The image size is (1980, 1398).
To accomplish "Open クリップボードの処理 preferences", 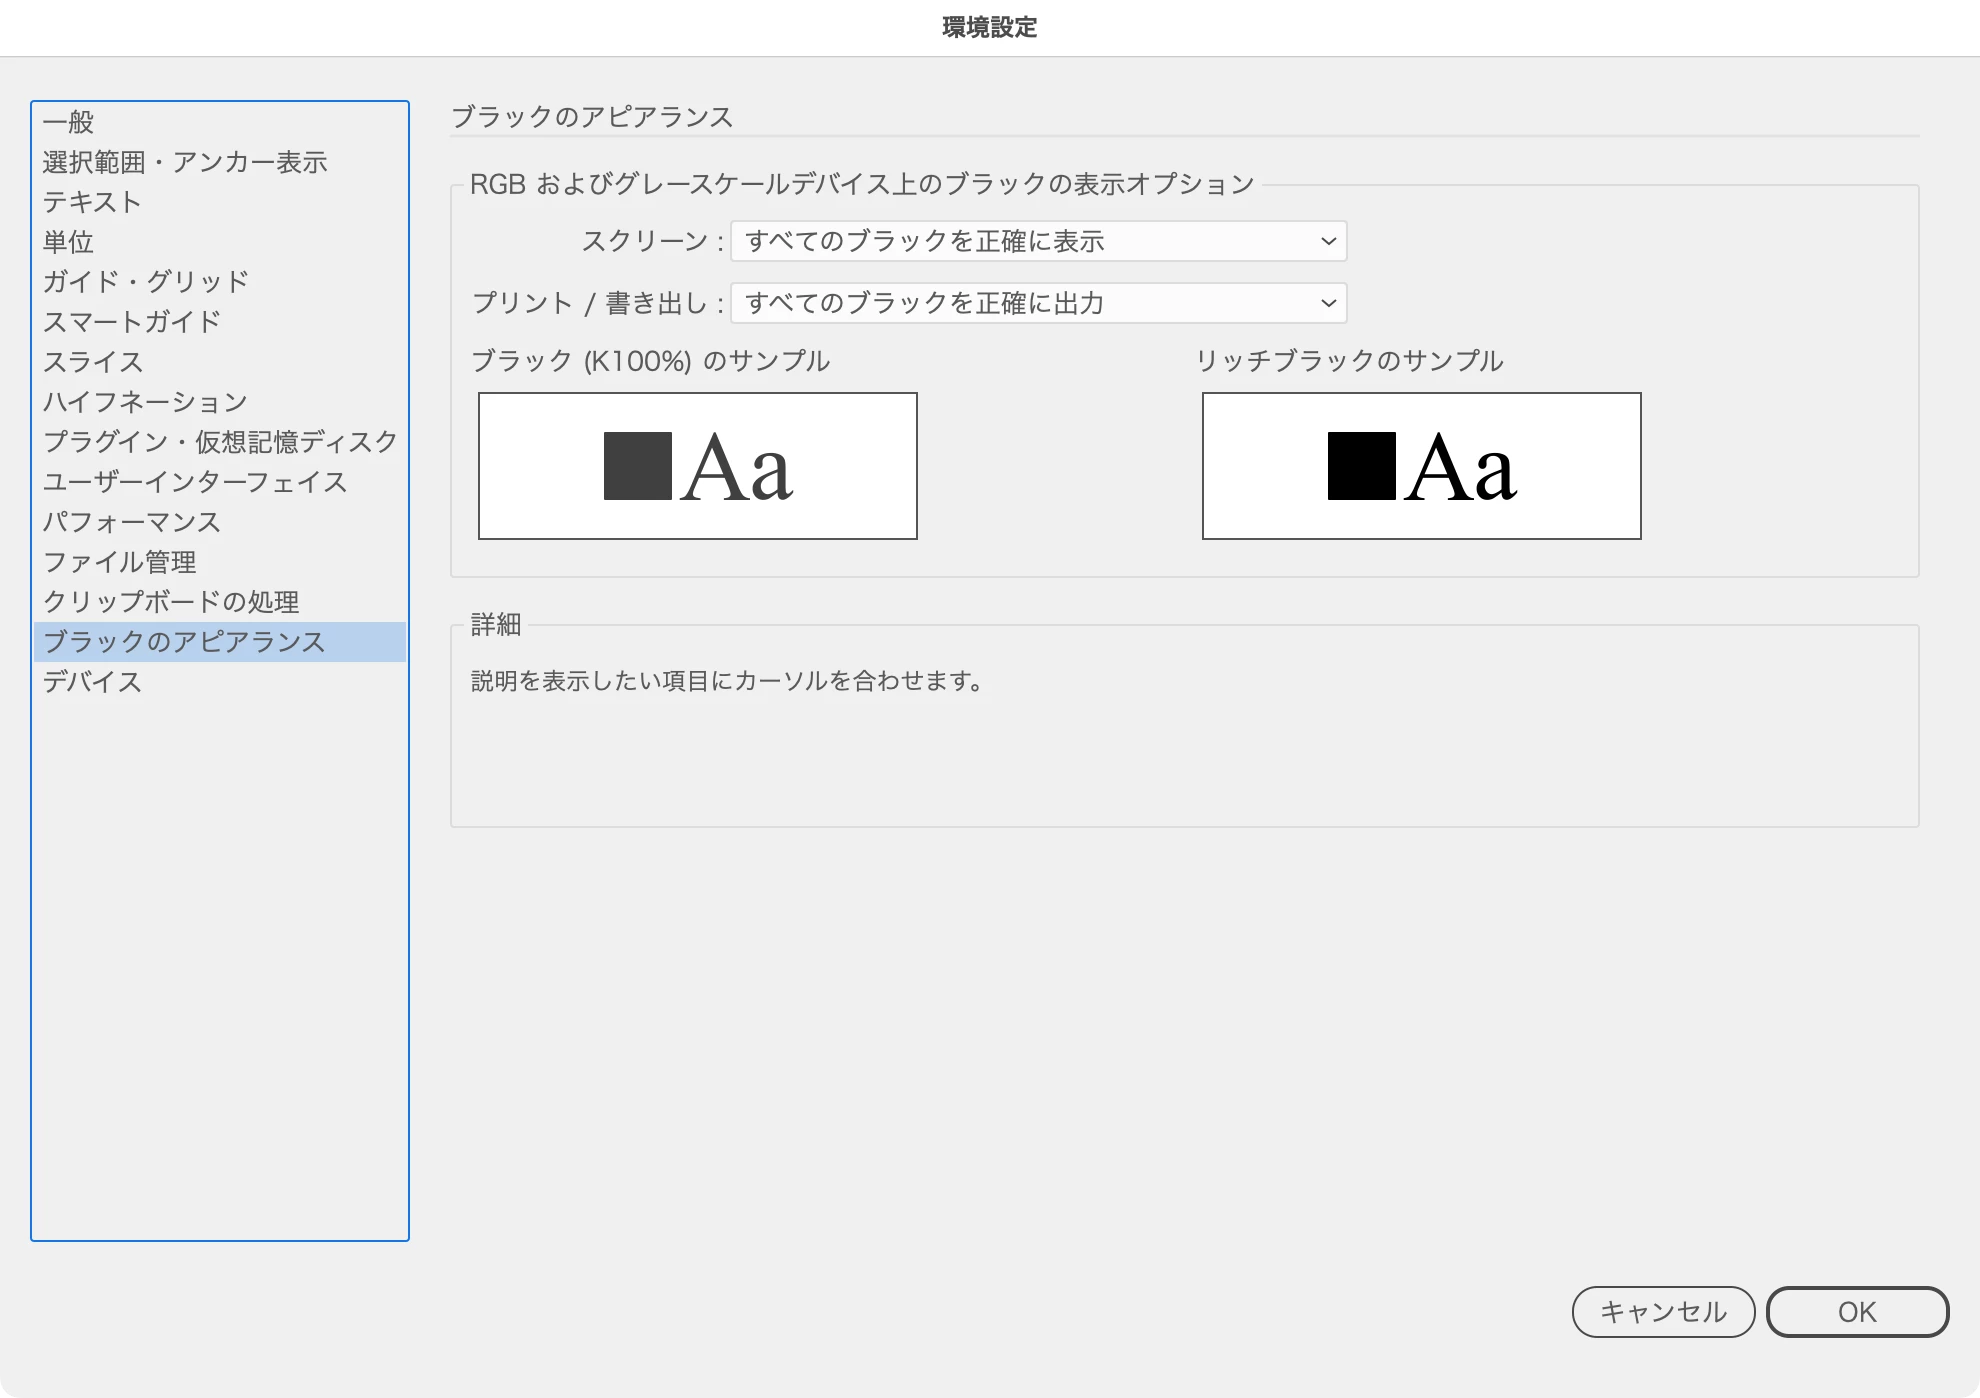I will pos(171,602).
